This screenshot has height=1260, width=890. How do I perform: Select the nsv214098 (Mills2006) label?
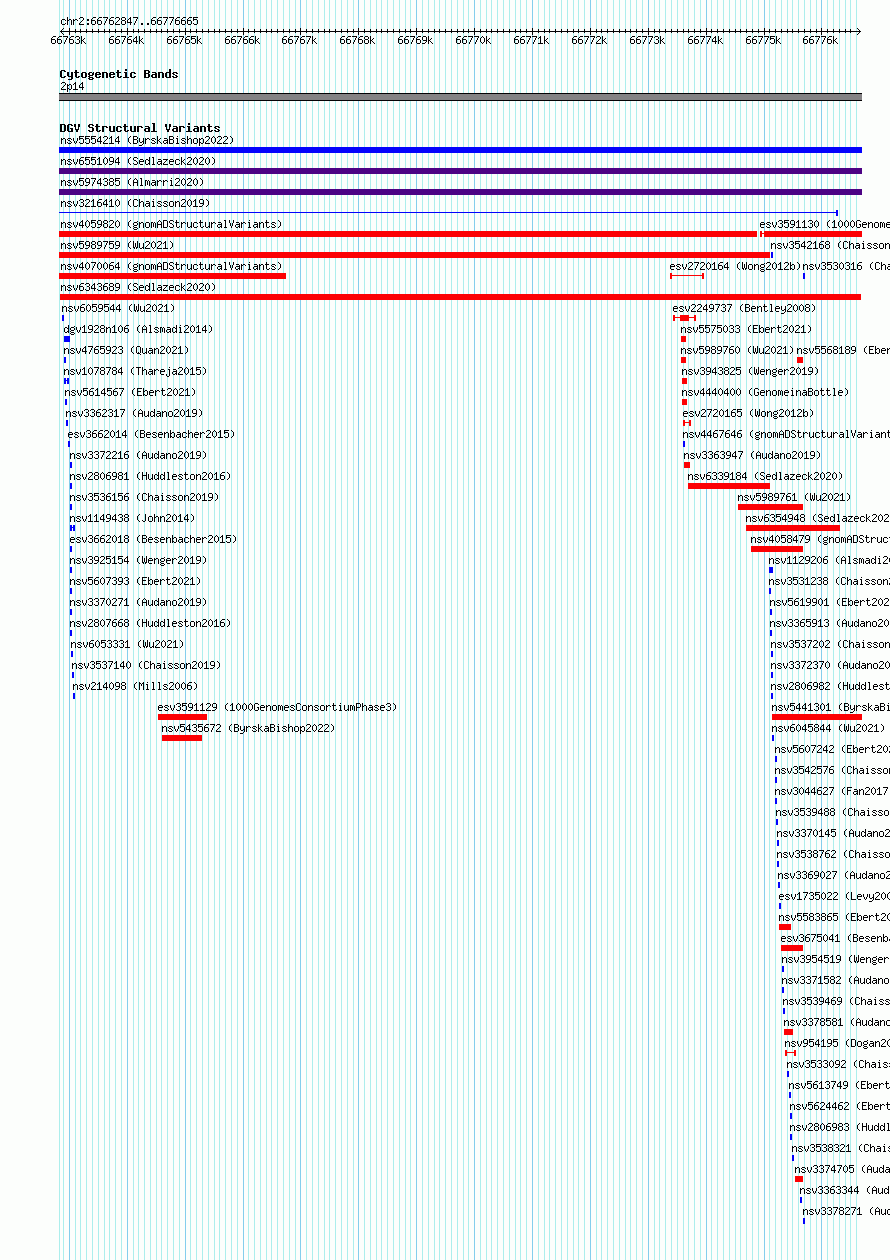tap(135, 686)
